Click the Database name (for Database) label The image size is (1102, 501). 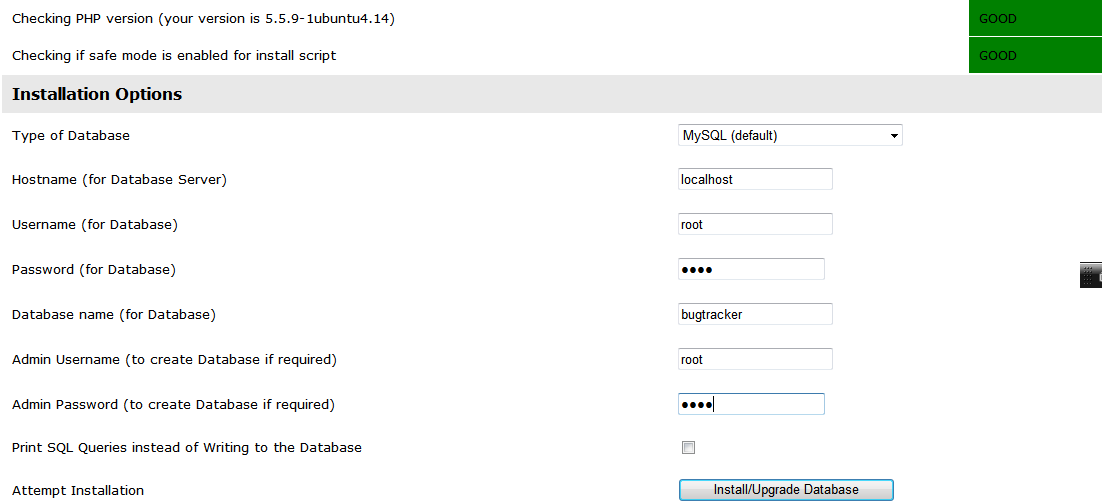pyautogui.click(x=114, y=314)
